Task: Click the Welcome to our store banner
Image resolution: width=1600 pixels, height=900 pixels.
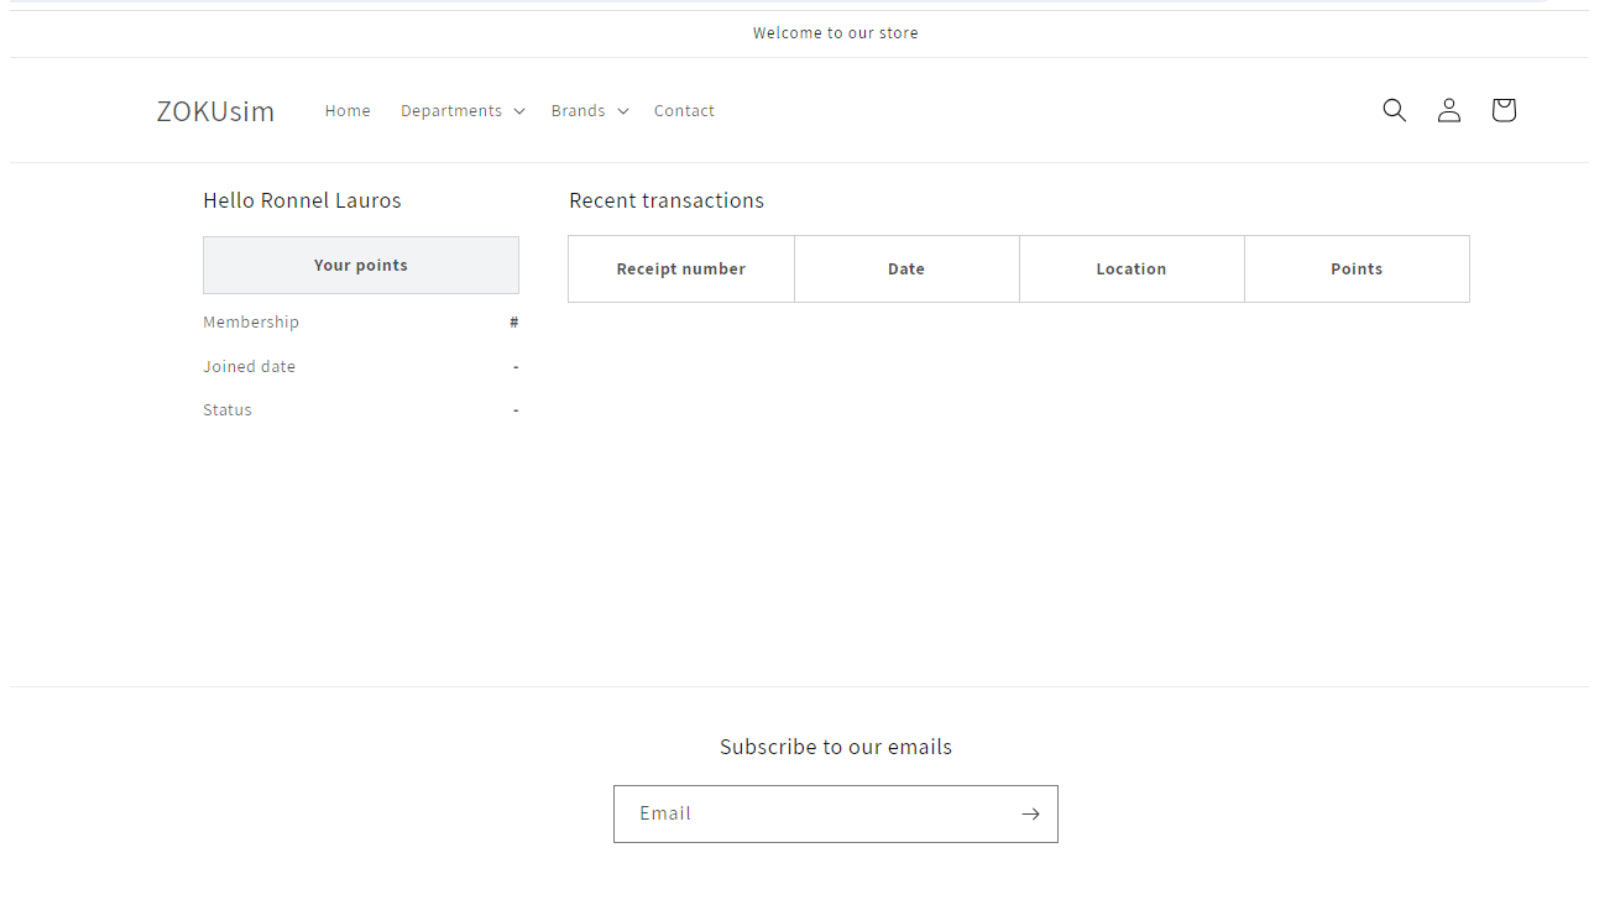Action: [x=835, y=33]
